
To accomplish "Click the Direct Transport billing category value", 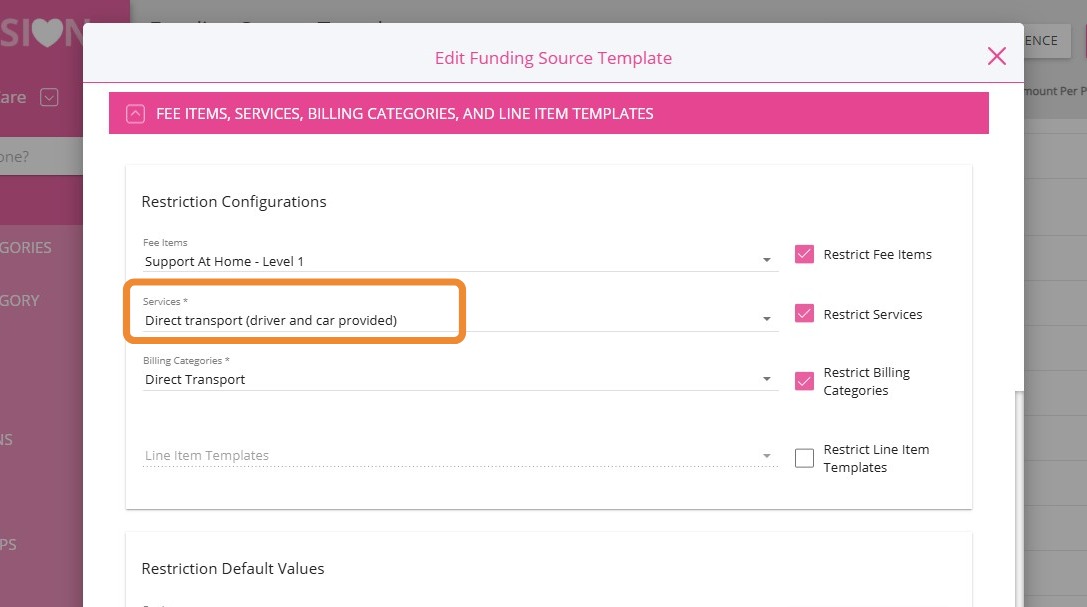I will 195,380.
